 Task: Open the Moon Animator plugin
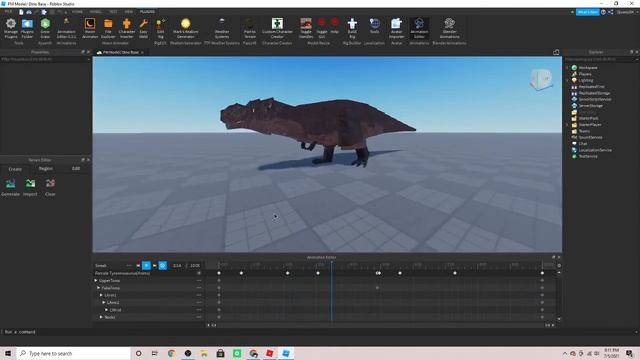(90, 28)
